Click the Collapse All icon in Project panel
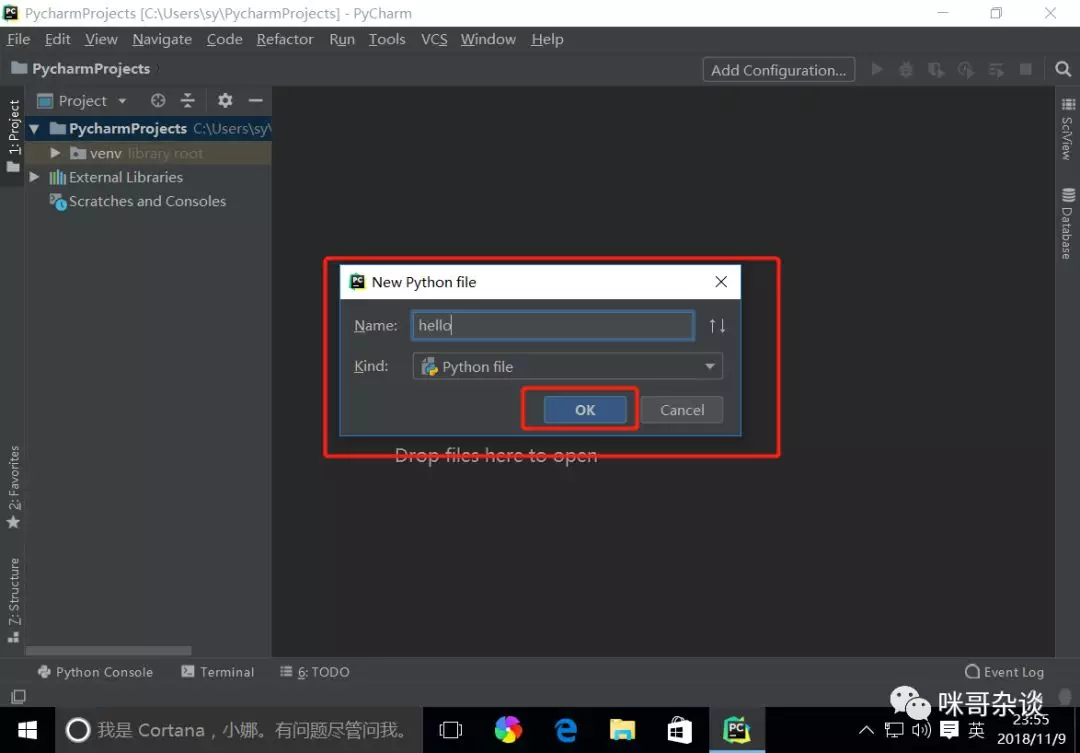The image size is (1080, 753). (187, 101)
